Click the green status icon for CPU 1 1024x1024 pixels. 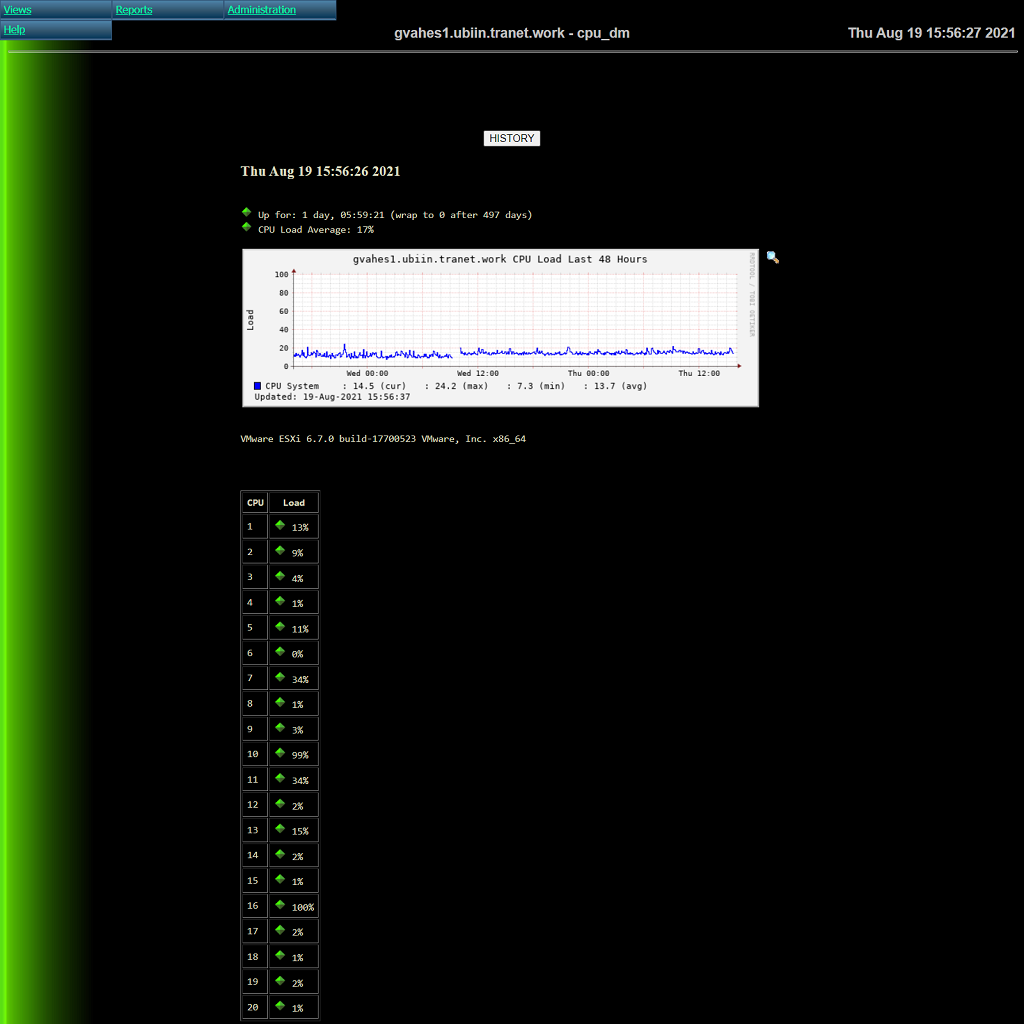(x=280, y=524)
